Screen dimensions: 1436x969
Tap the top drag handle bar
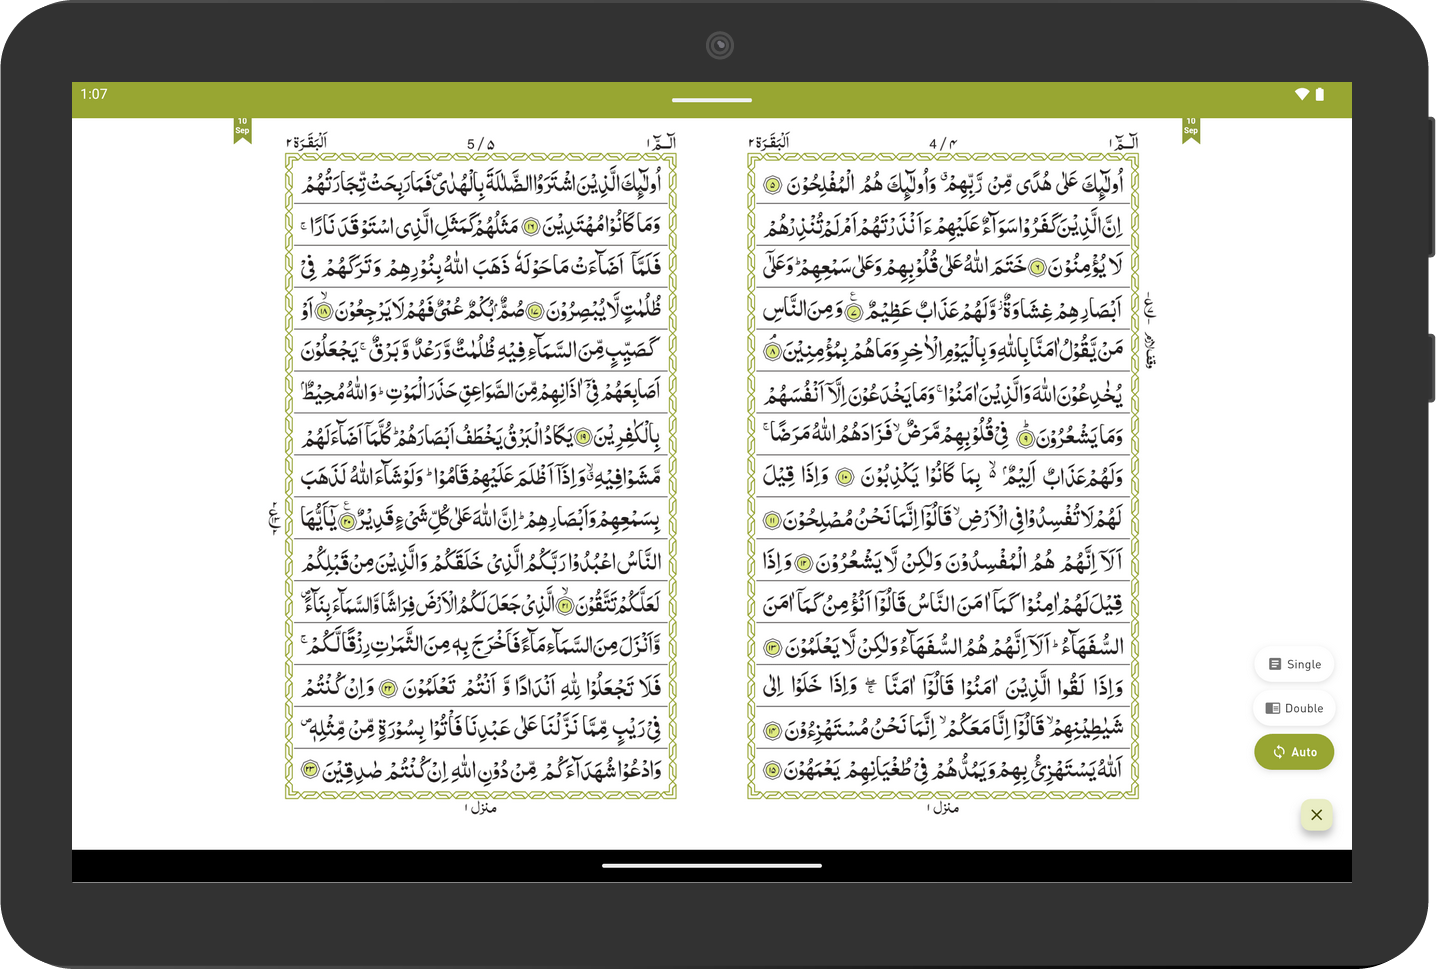(x=712, y=100)
